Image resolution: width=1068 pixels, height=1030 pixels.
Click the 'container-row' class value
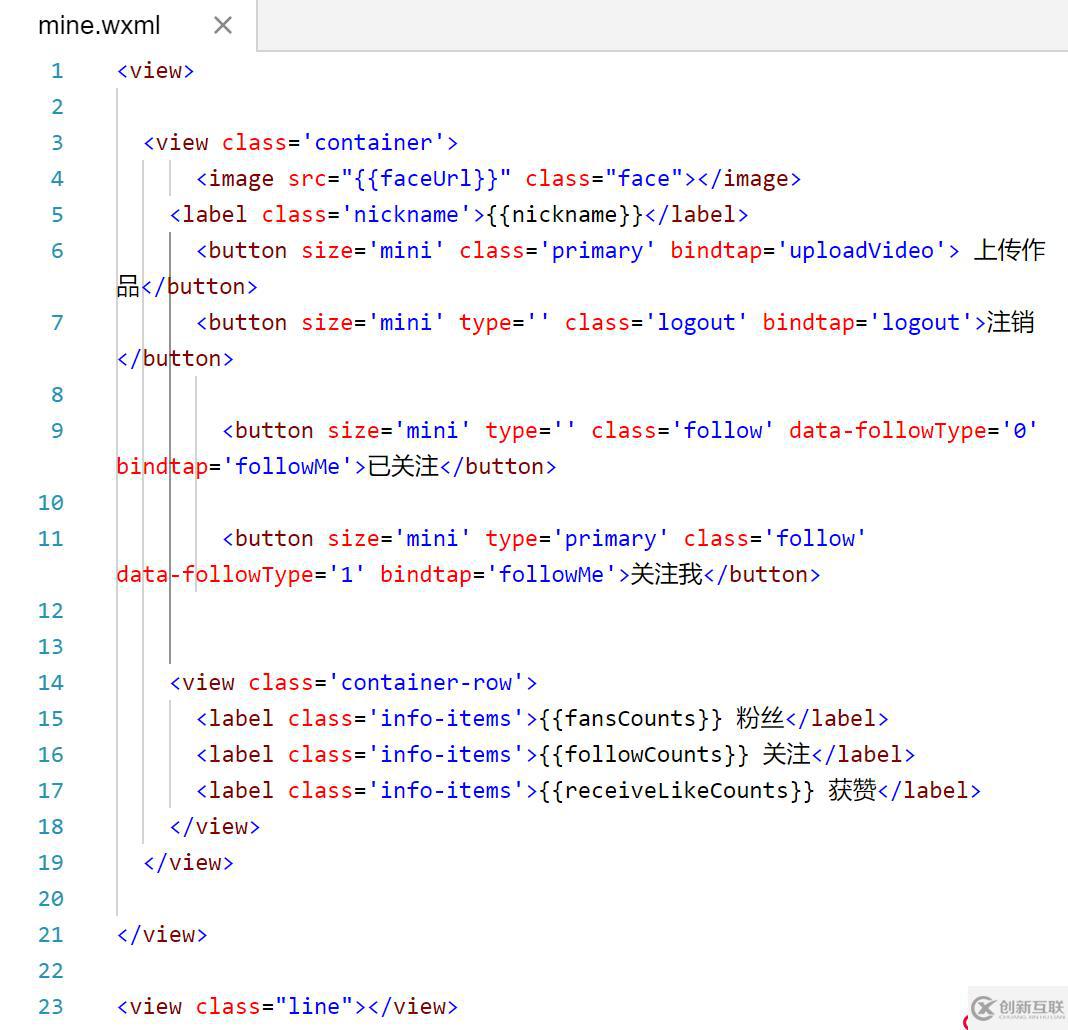tap(427, 683)
